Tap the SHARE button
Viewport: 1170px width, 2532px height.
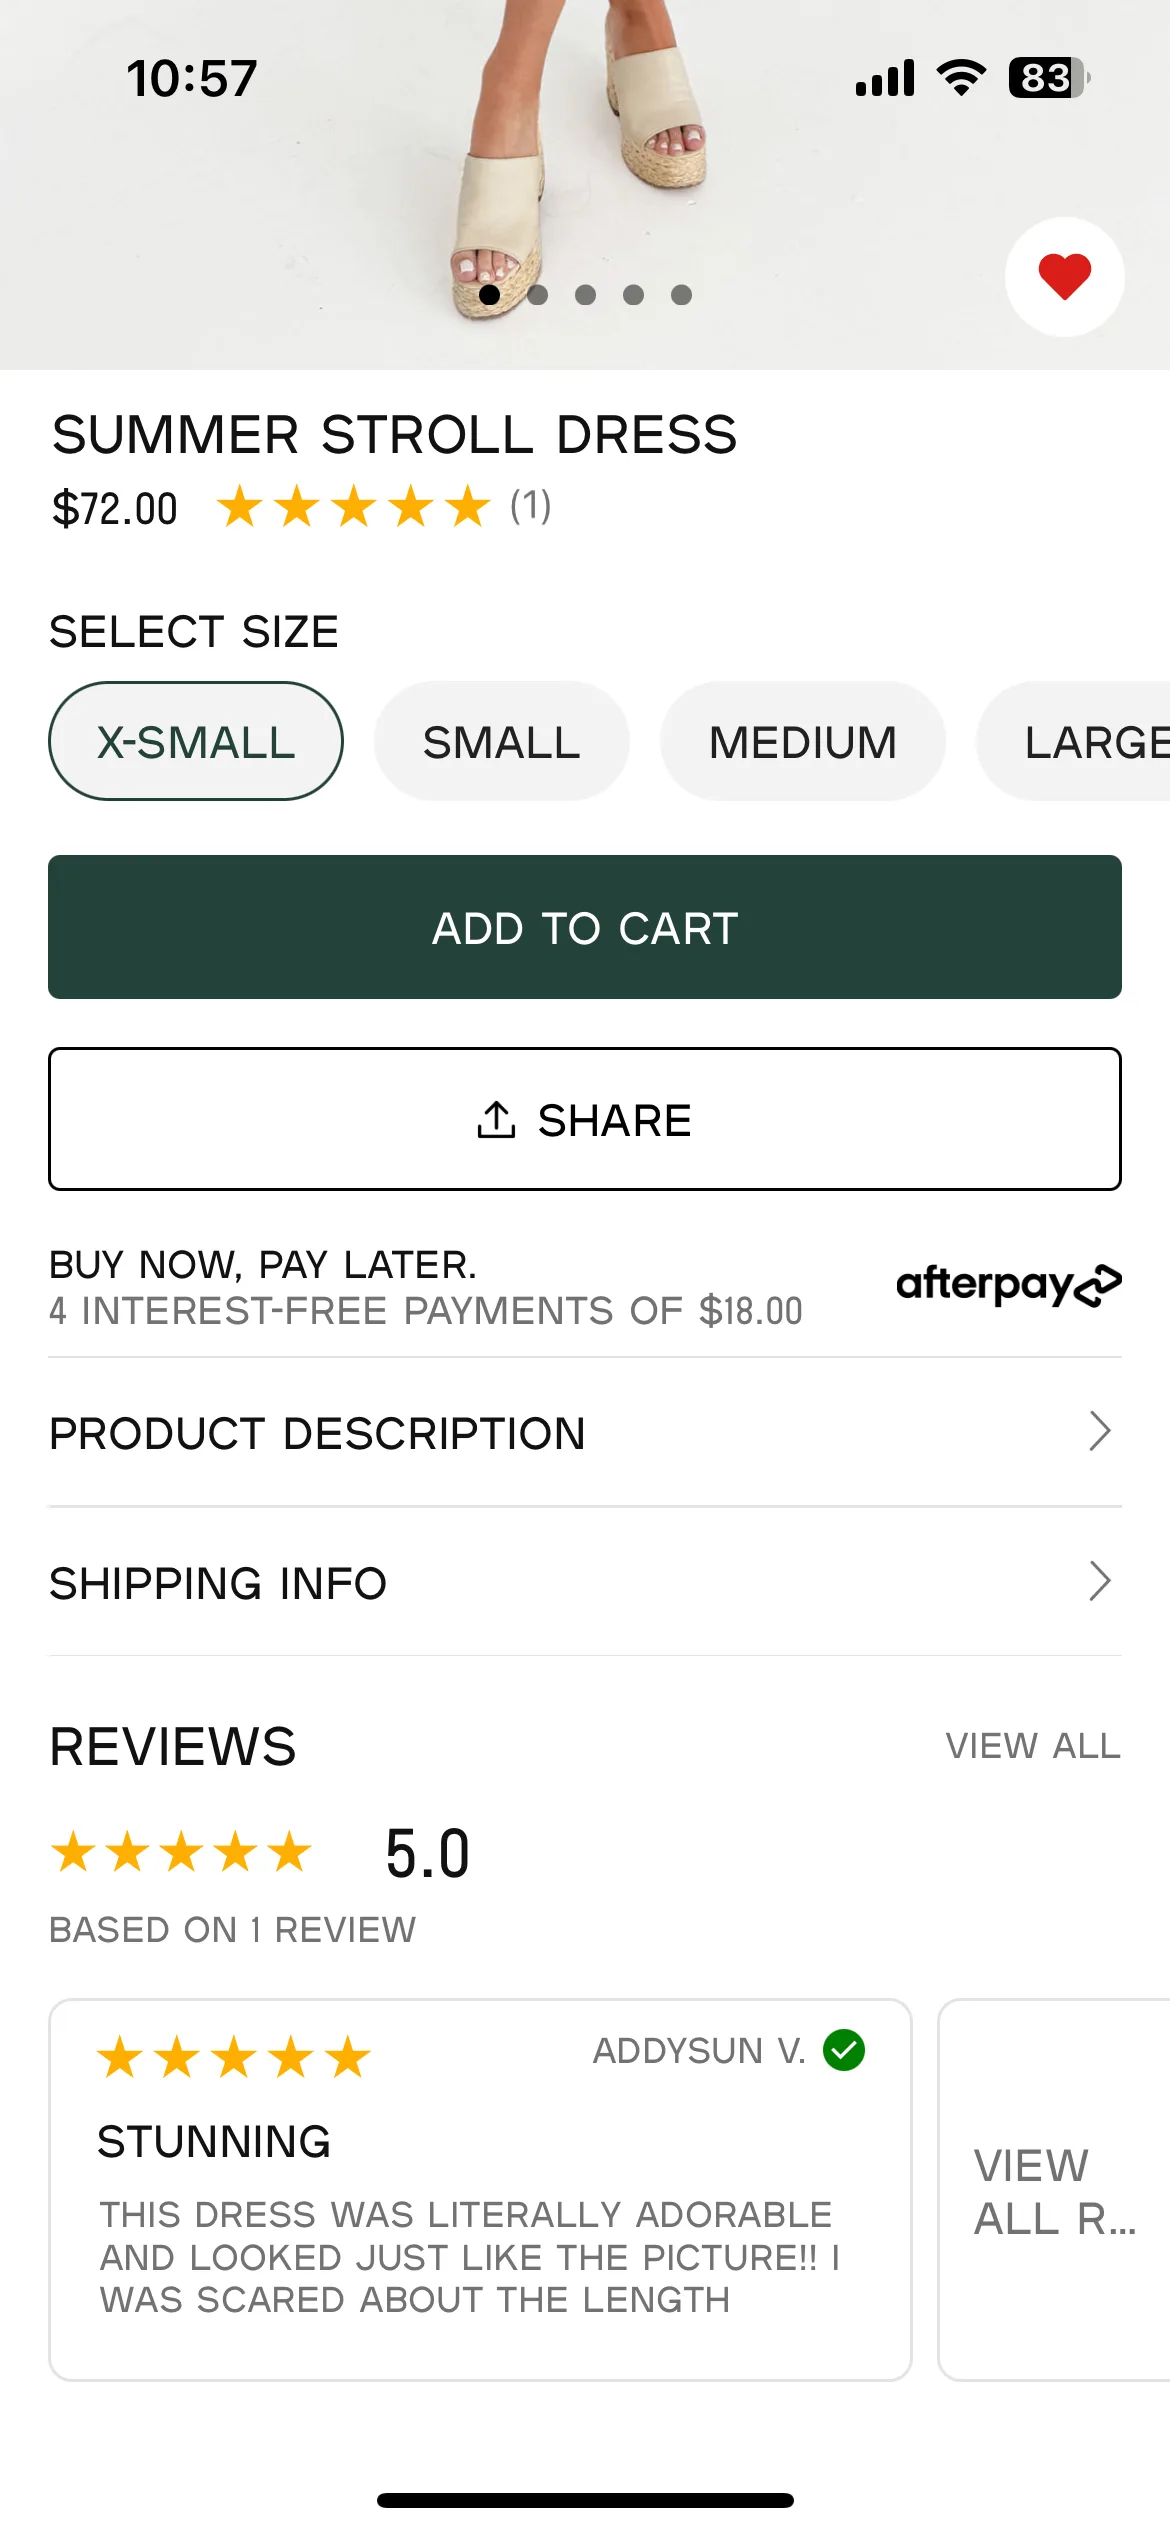tap(585, 1119)
